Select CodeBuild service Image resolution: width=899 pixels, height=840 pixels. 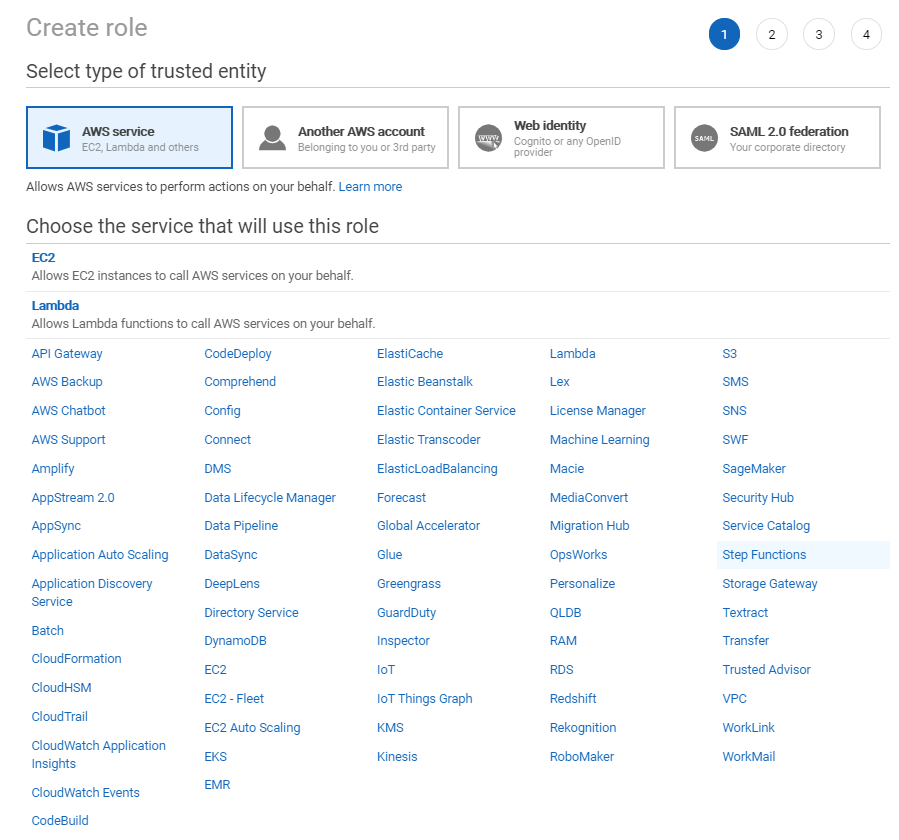60,821
